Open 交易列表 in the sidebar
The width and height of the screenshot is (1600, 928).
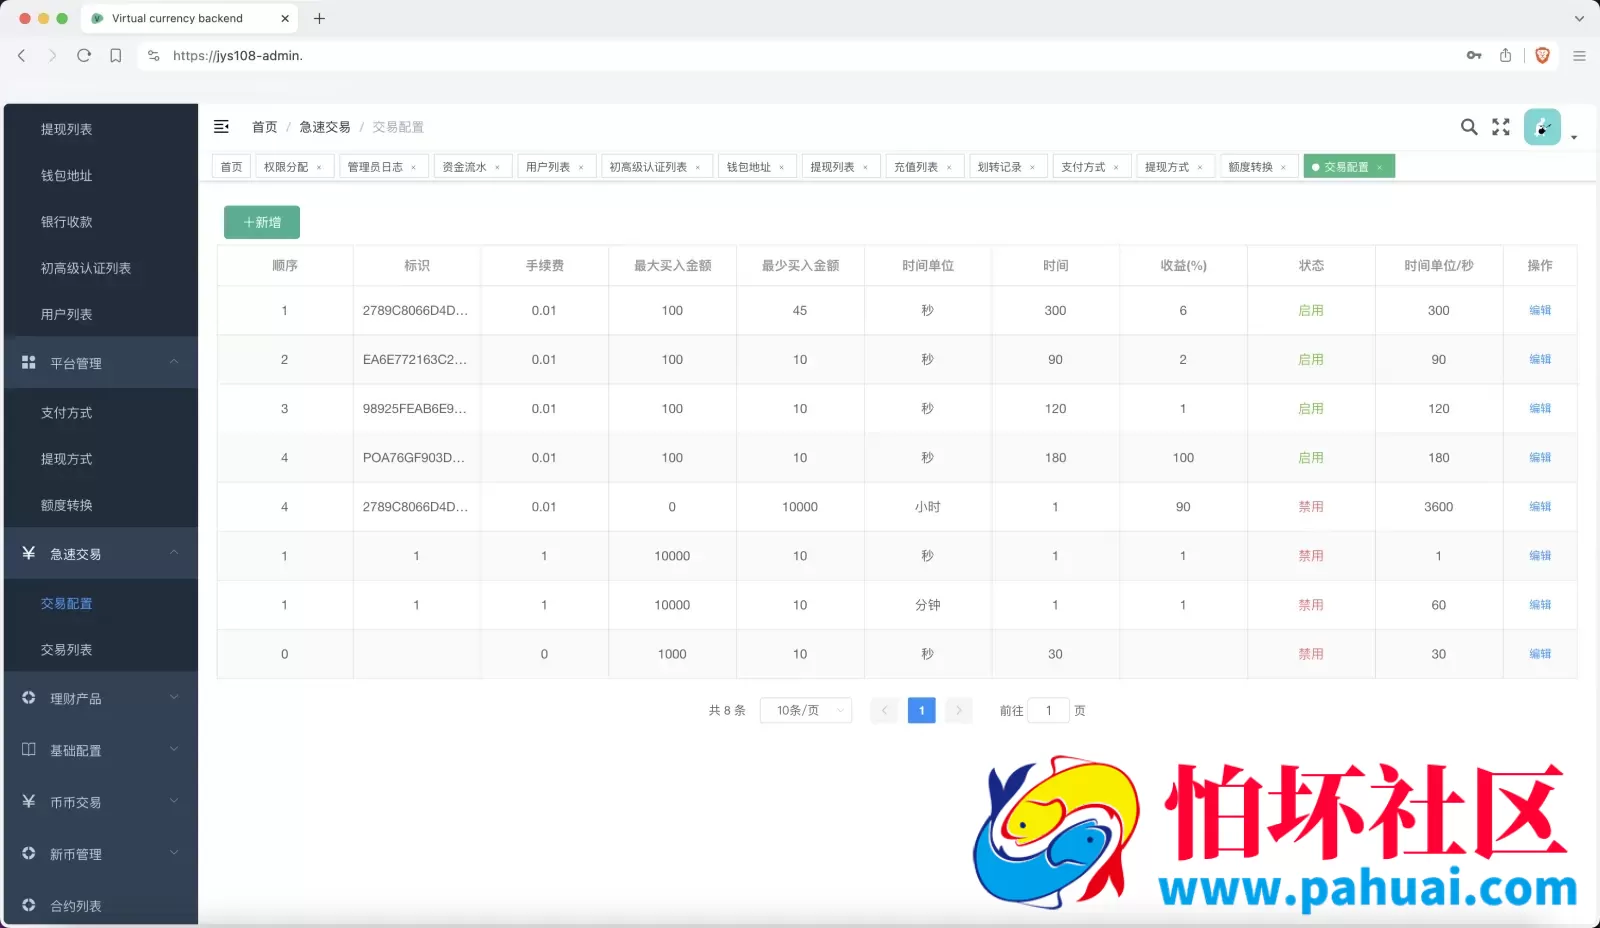pos(66,649)
